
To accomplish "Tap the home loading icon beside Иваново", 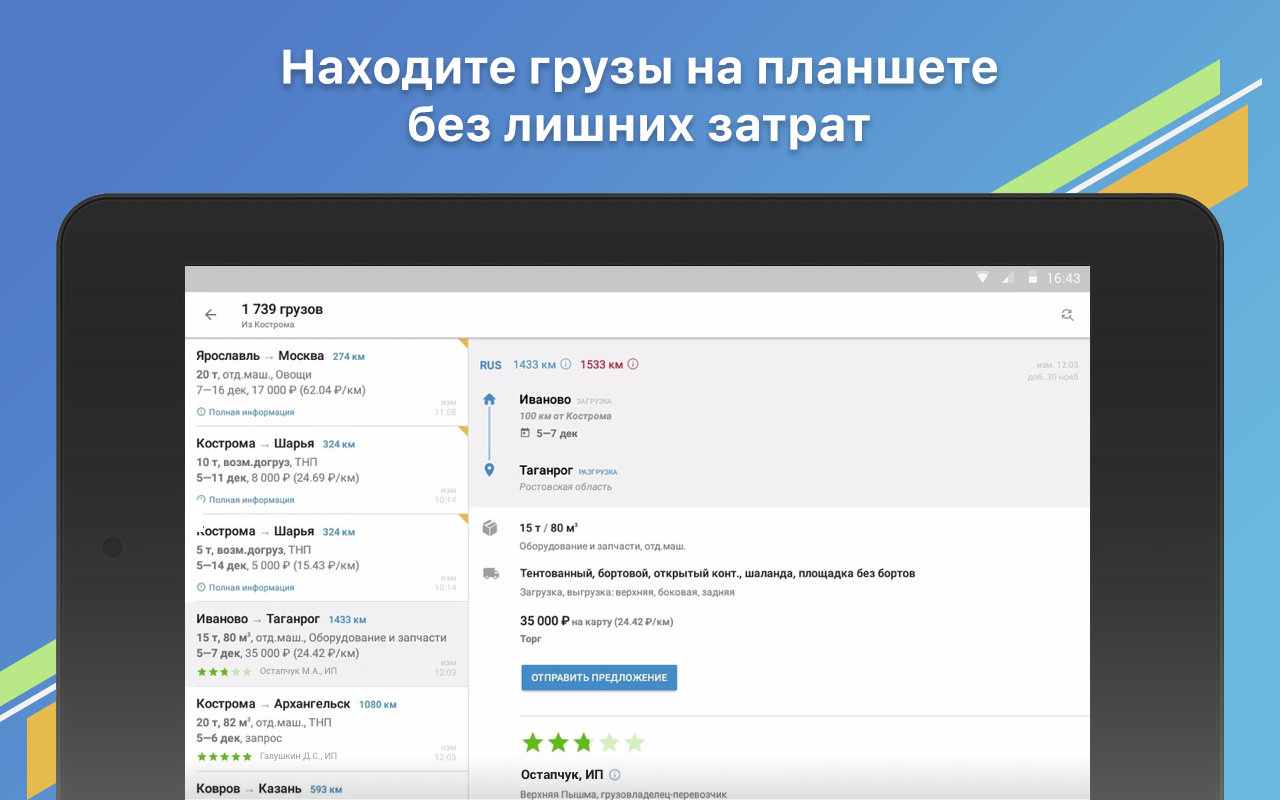I will click(489, 399).
